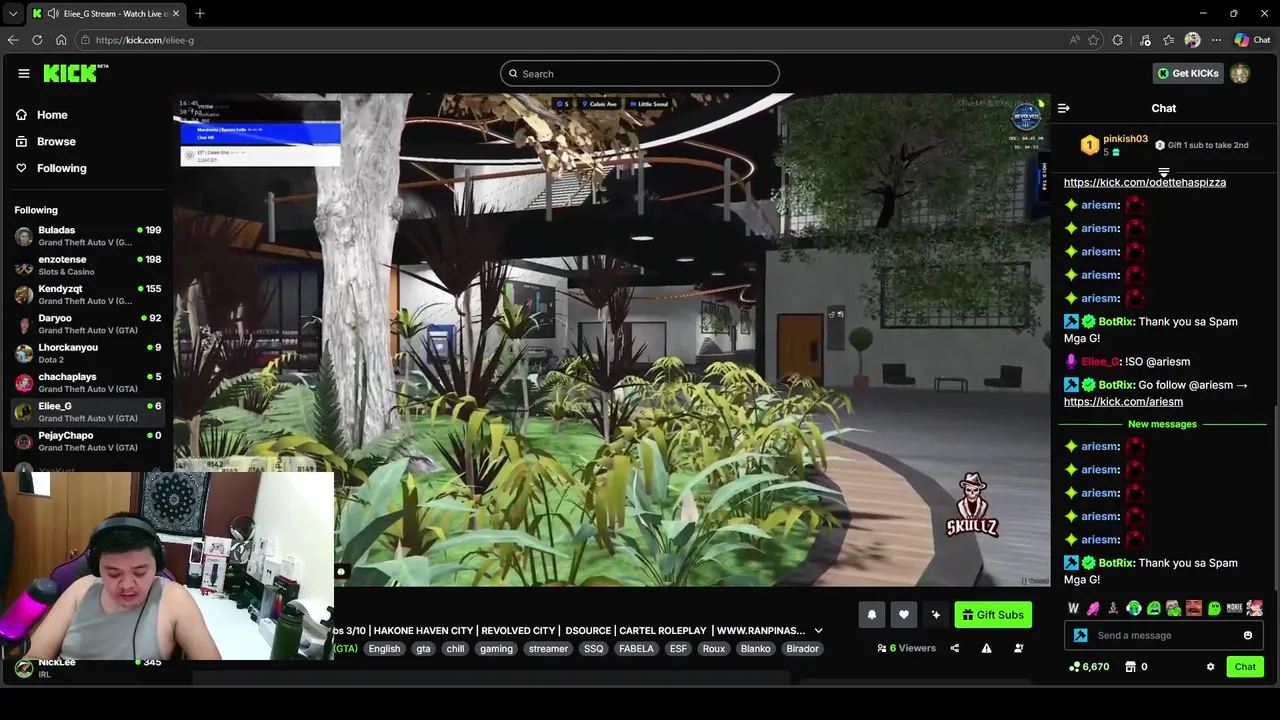
Task: Select the green headphones frog emote
Action: pyautogui.click(x=1134, y=608)
